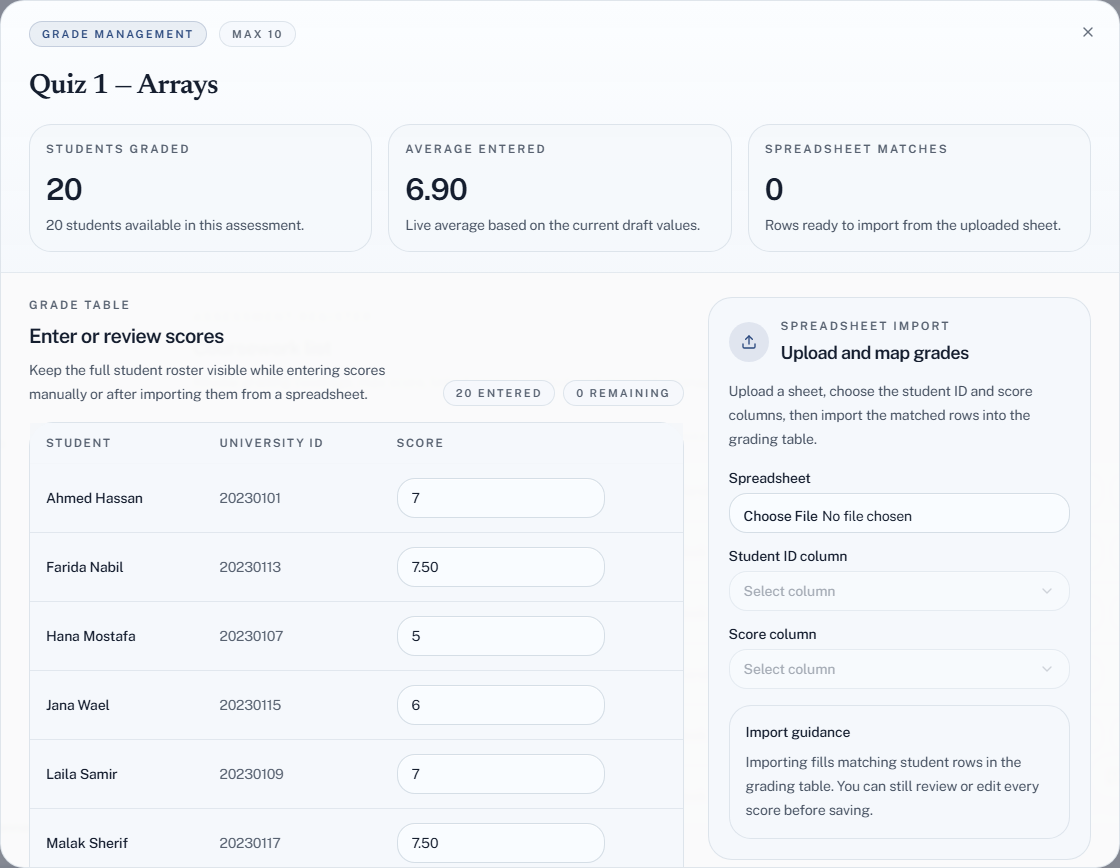Edit the score for Hana Mostafa
Screen dimensions: 1120x868
pyautogui.click(x=501, y=636)
